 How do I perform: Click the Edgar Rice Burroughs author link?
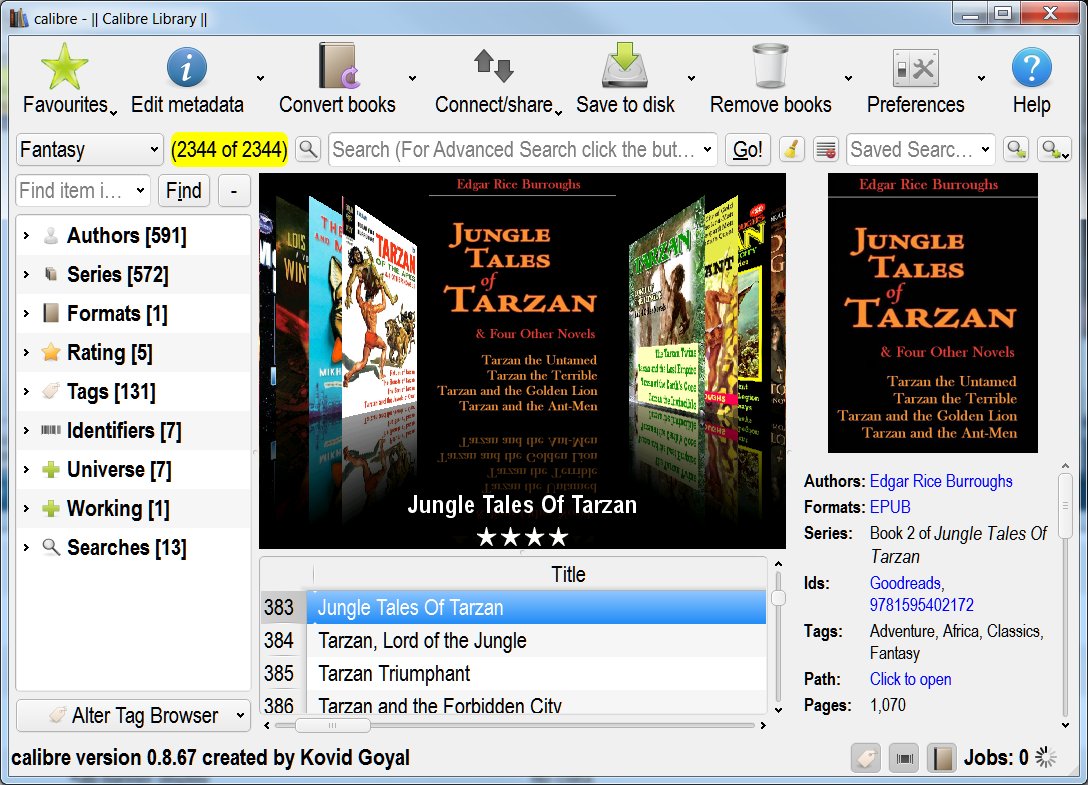[x=940, y=481]
